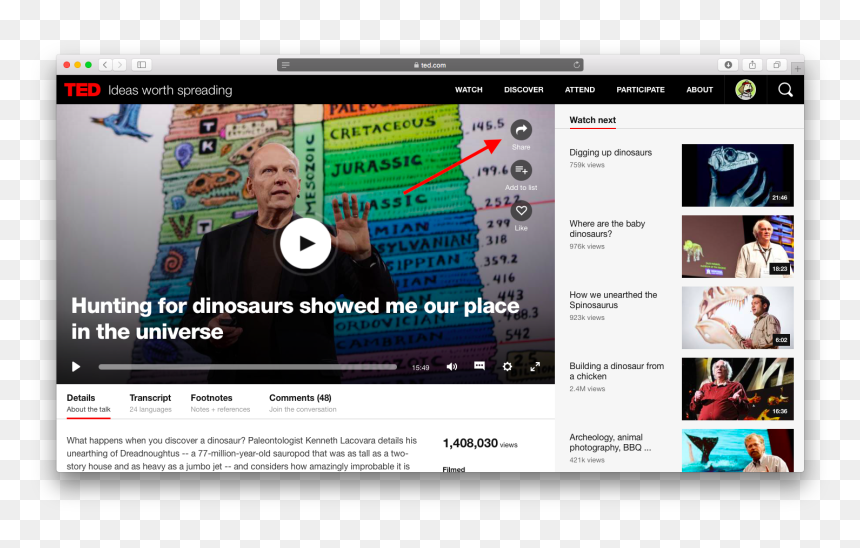Open the ABOUT menu
Image resolution: width=860 pixels, height=548 pixels.
[699, 89]
